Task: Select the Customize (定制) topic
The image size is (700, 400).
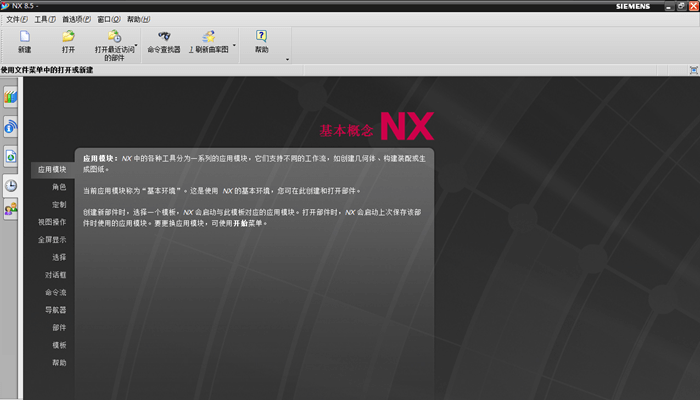Action: click(59, 204)
